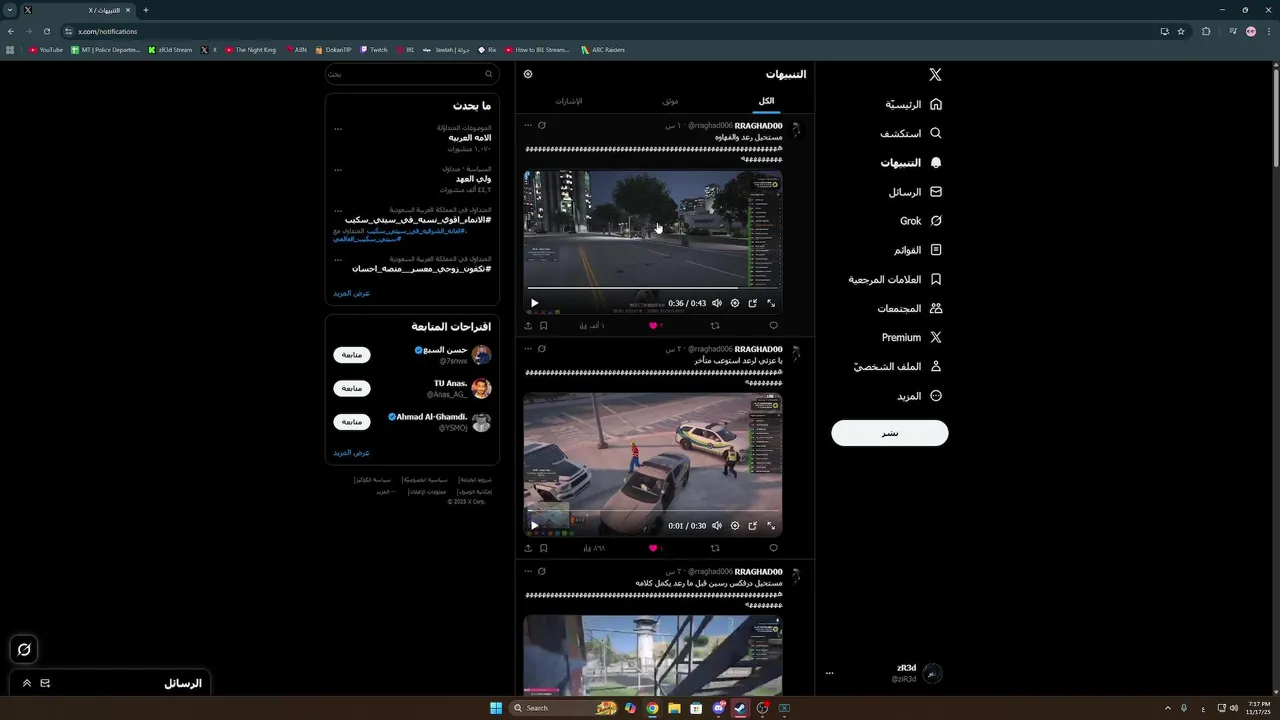
Task: Click the X logo at top of sidebar
Action: (935, 75)
